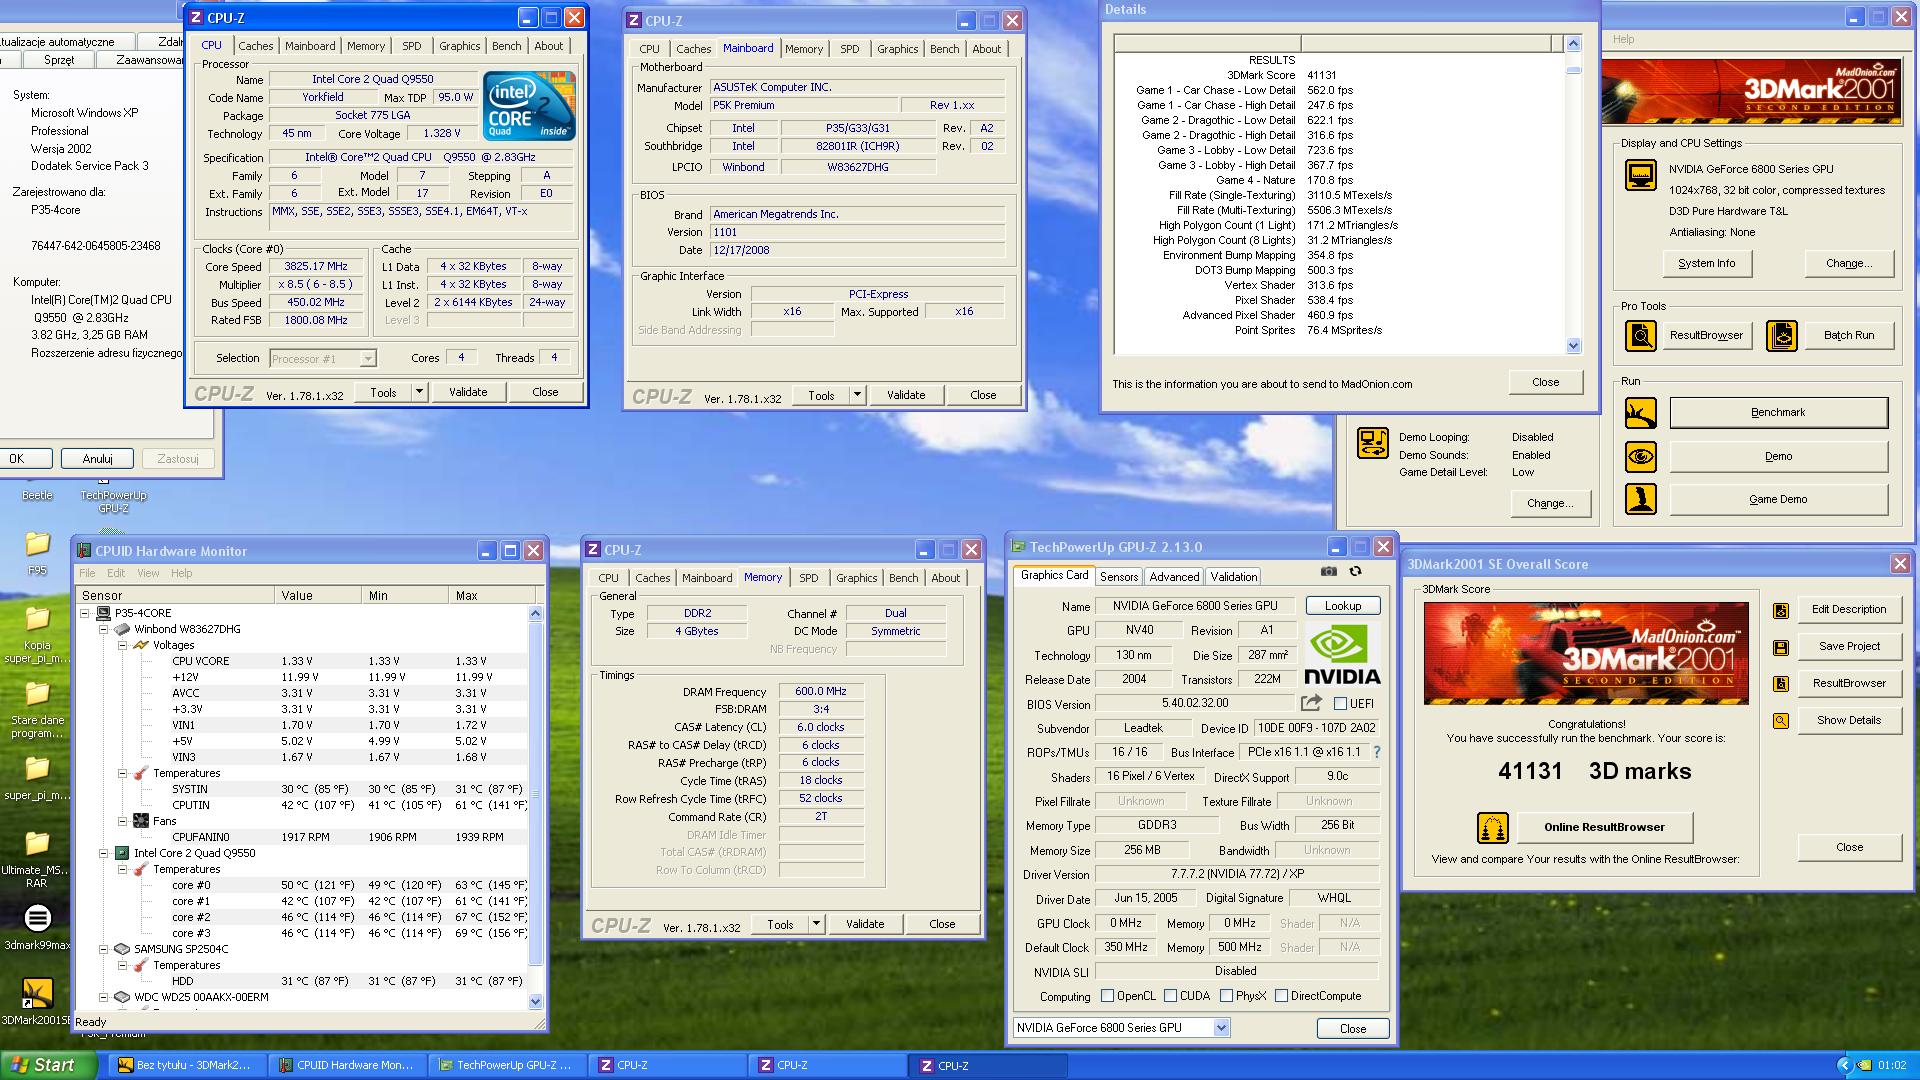This screenshot has height=1080, width=1920.
Task: Switch to the TechPowerUp GPU-Z taskbar item
Action: [x=507, y=1066]
